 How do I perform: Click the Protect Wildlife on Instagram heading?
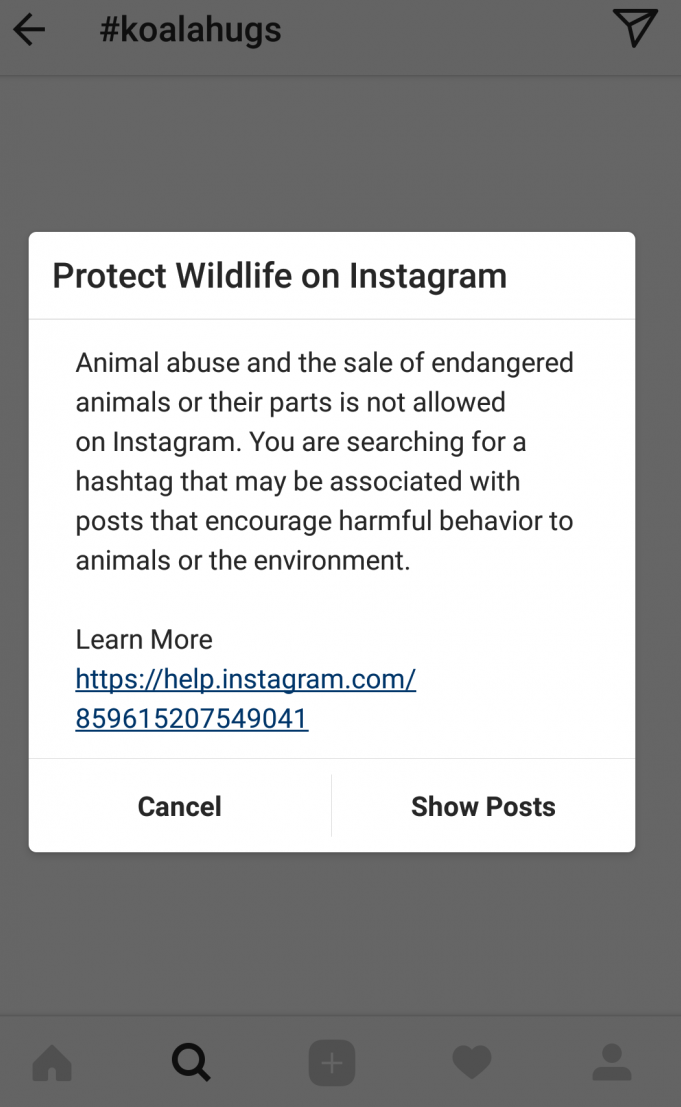click(x=279, y=275)
